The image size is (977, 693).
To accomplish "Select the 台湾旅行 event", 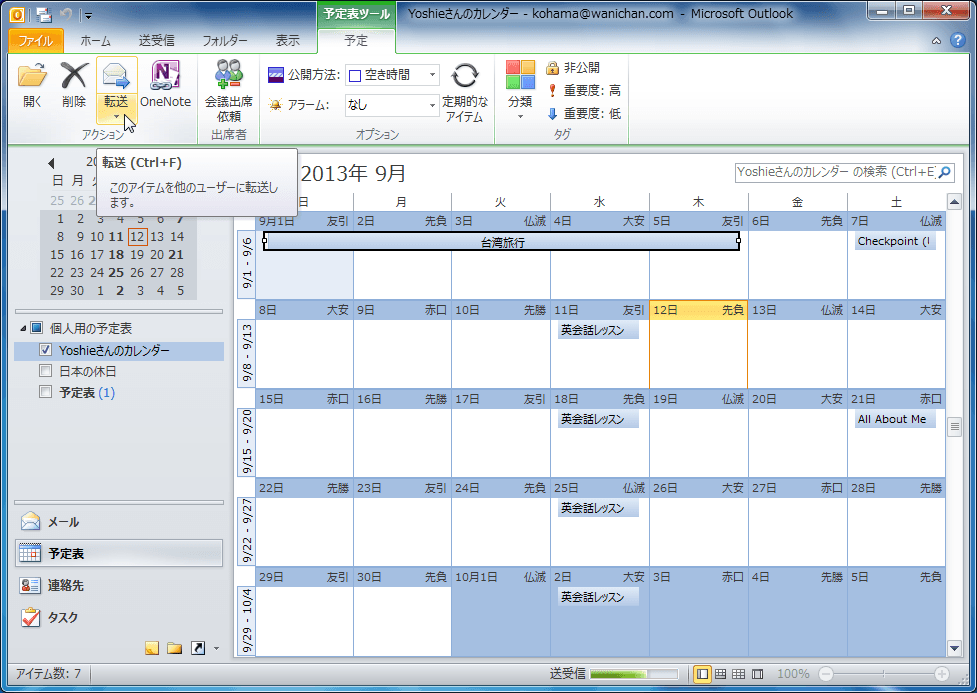I will [x=502, y=242].
